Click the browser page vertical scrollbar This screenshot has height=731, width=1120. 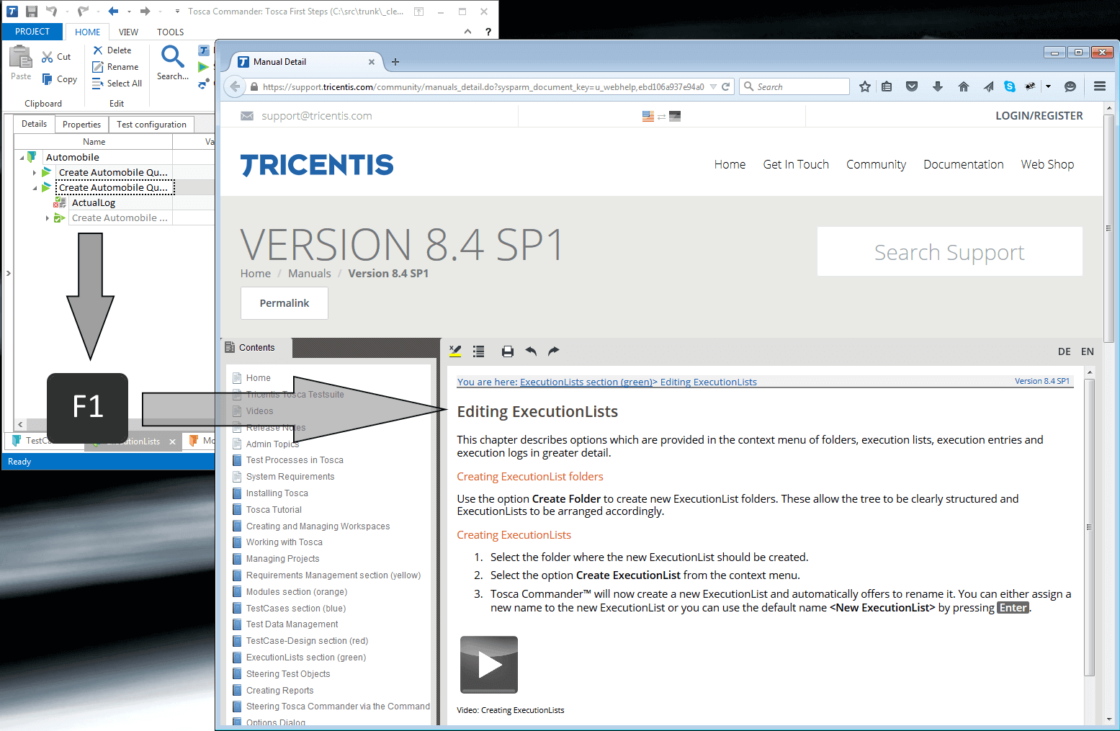click(1109, 229)
